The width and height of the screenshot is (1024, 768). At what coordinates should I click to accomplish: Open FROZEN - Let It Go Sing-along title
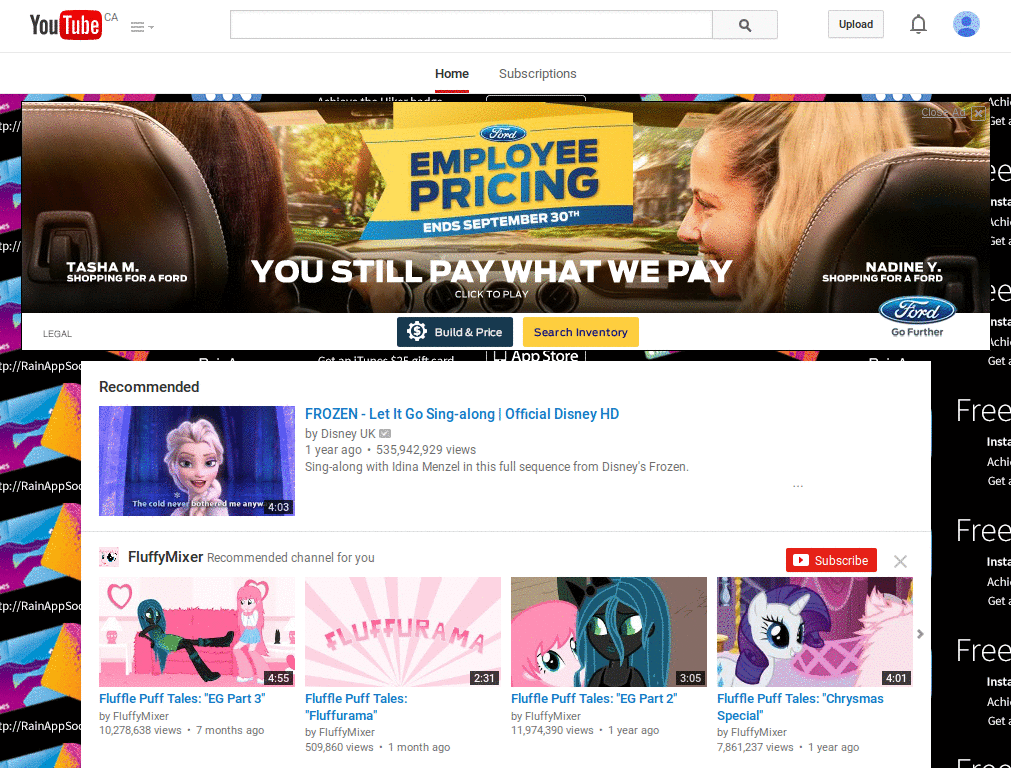tap(462, 414)
